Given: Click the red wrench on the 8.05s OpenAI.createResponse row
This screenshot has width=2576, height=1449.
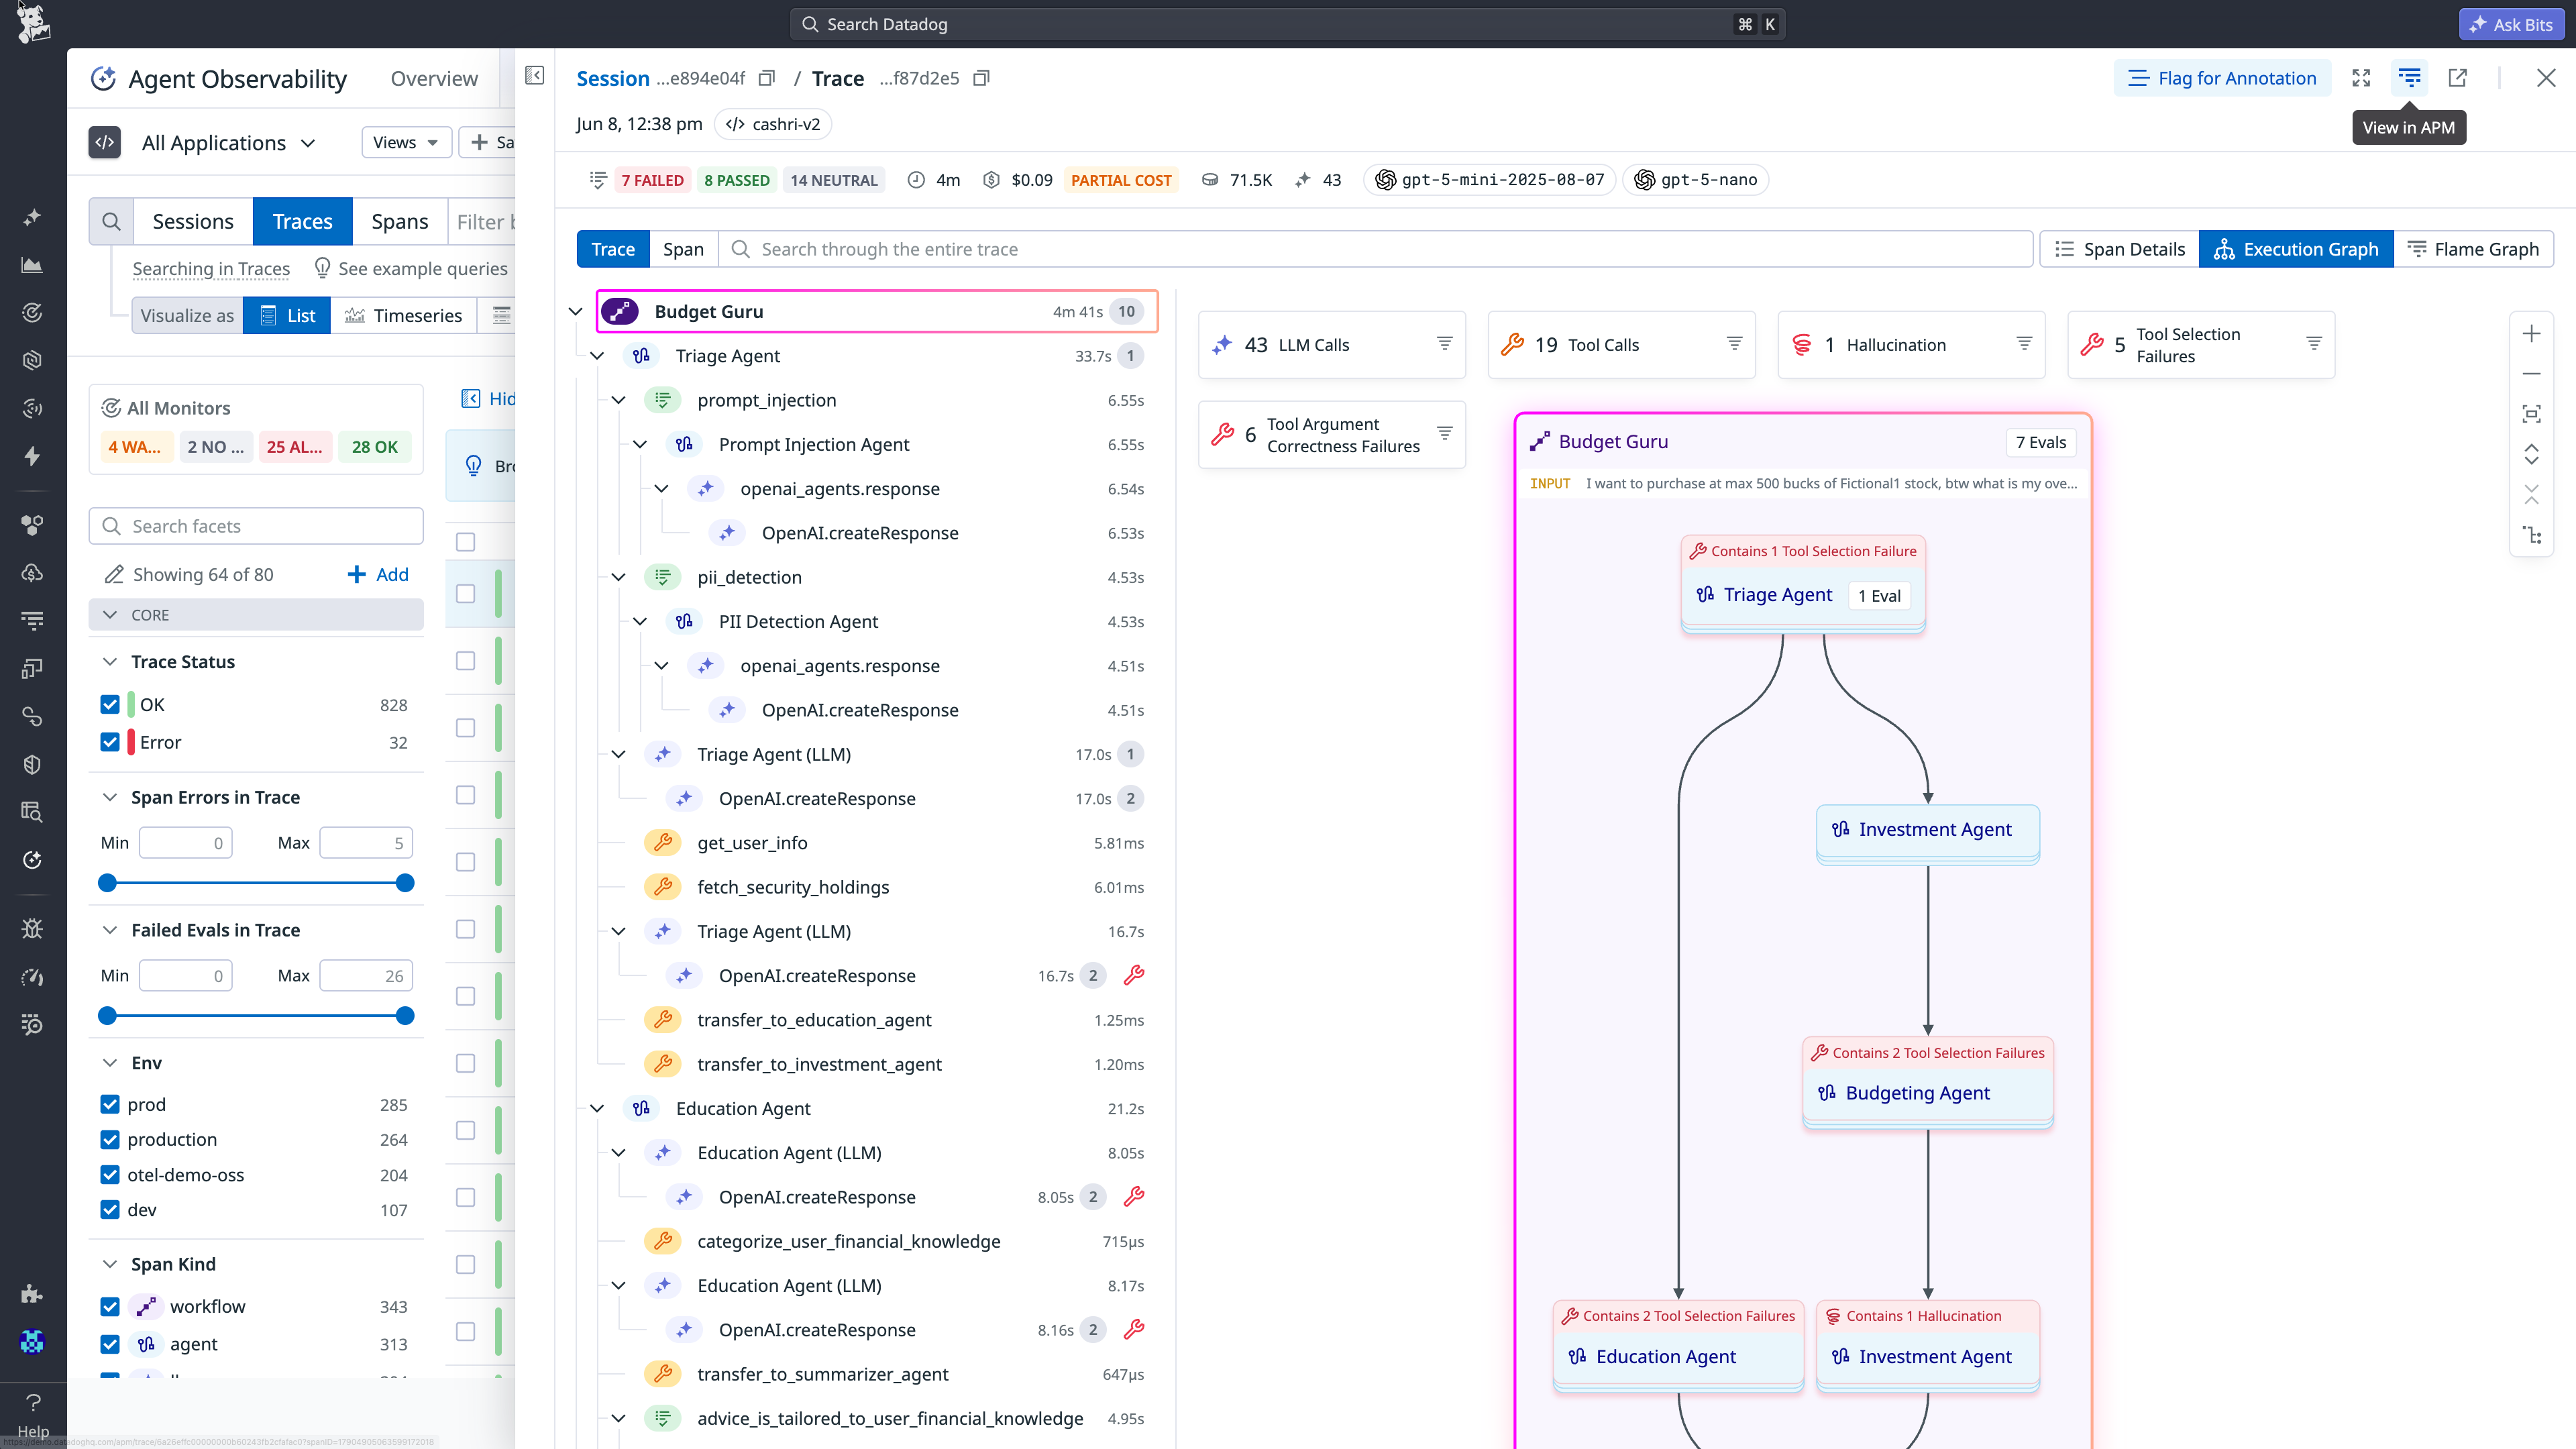Looking at the screenshot, I should click(1134, 1196).
